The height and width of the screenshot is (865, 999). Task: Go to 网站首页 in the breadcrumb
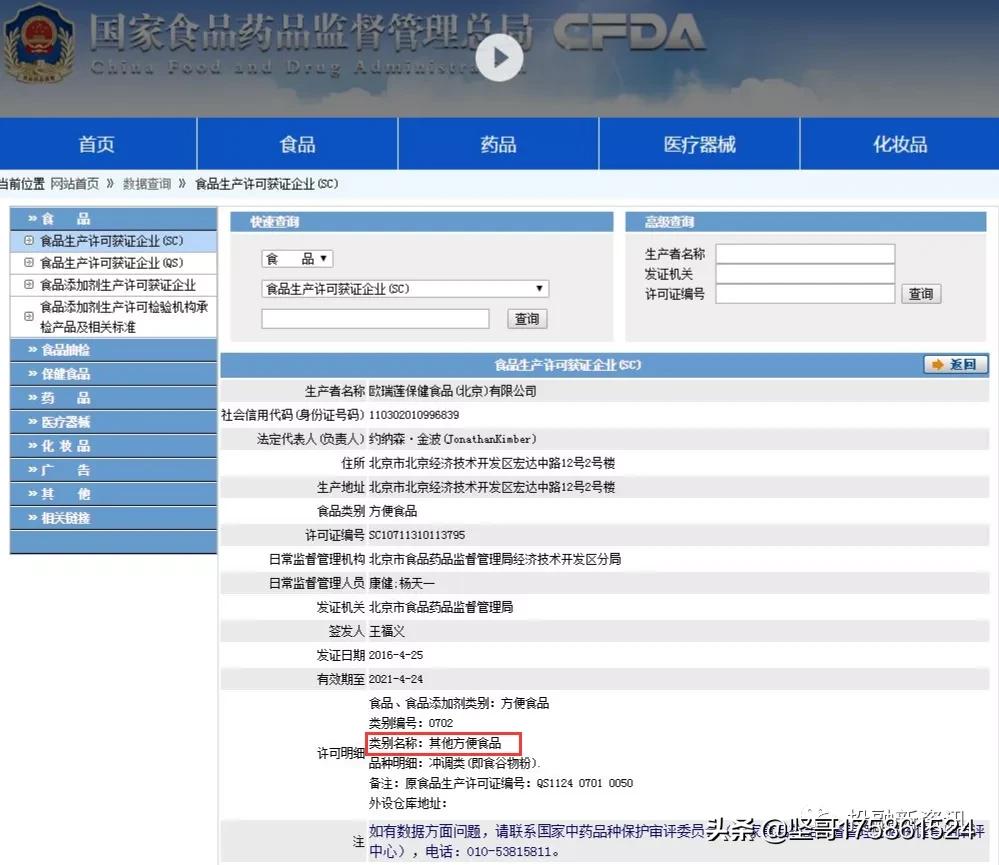click(x=75, y=184)
